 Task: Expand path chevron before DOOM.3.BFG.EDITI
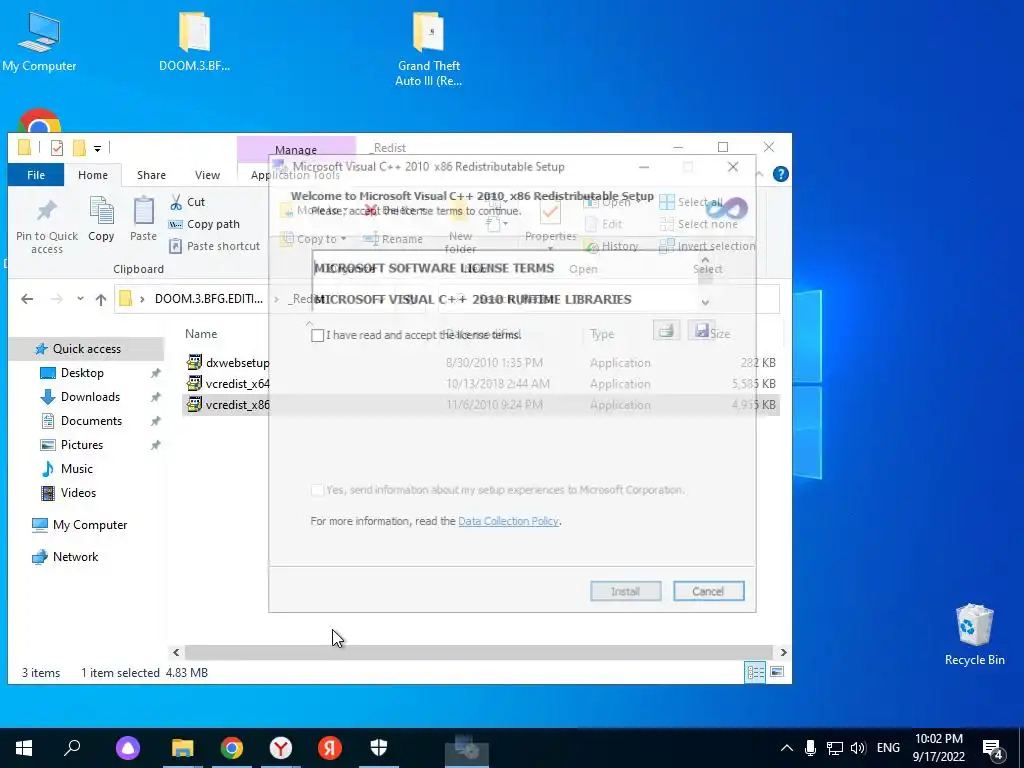(x=142, y=299)
